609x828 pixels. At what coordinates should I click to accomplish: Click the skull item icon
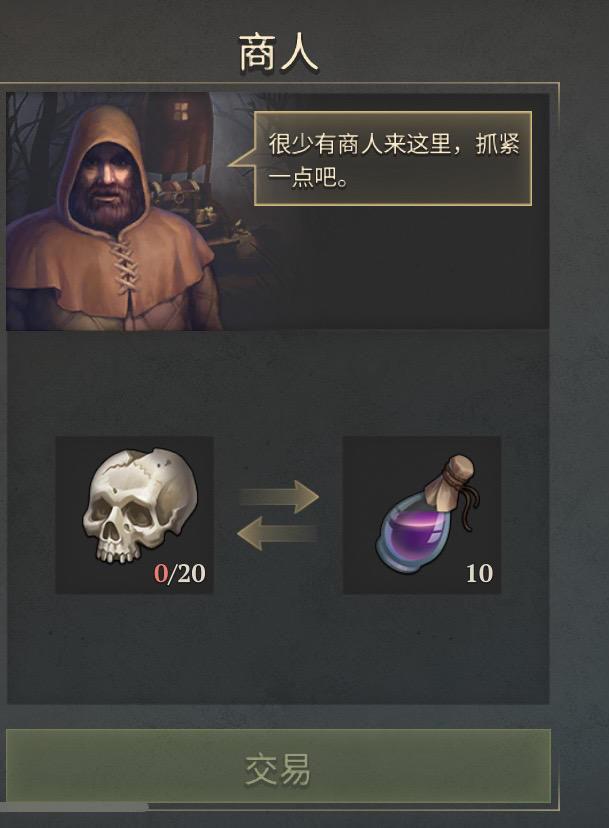[140, 505]
